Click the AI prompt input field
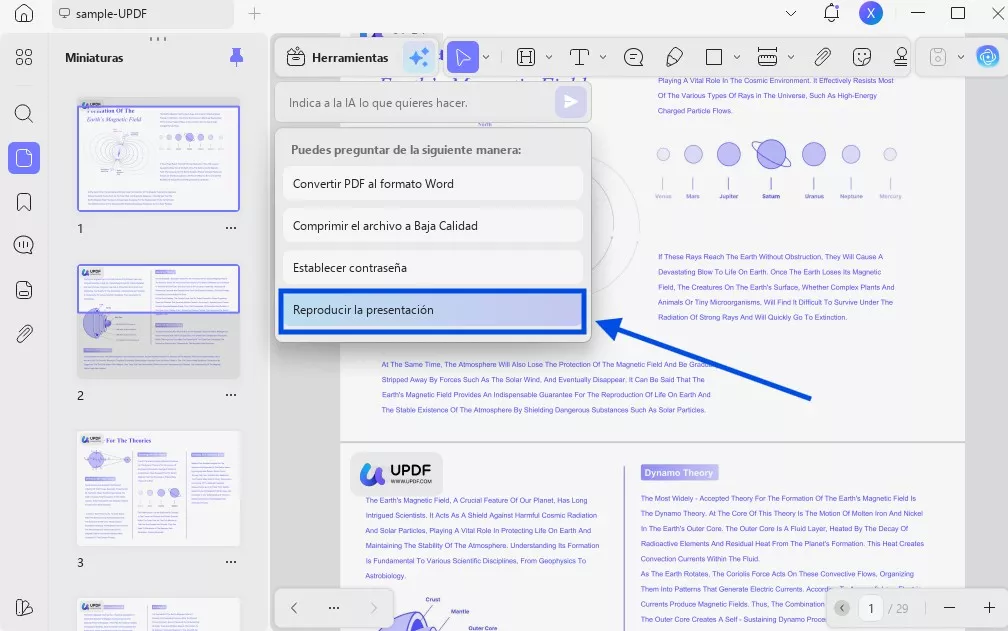This screenshot has width=1008, height=631. point(415,103)
